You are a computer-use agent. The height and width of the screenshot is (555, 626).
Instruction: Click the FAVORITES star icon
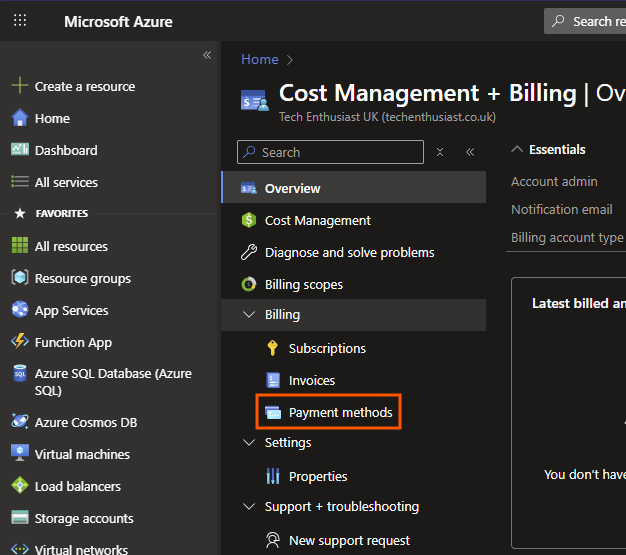(20, 213)
